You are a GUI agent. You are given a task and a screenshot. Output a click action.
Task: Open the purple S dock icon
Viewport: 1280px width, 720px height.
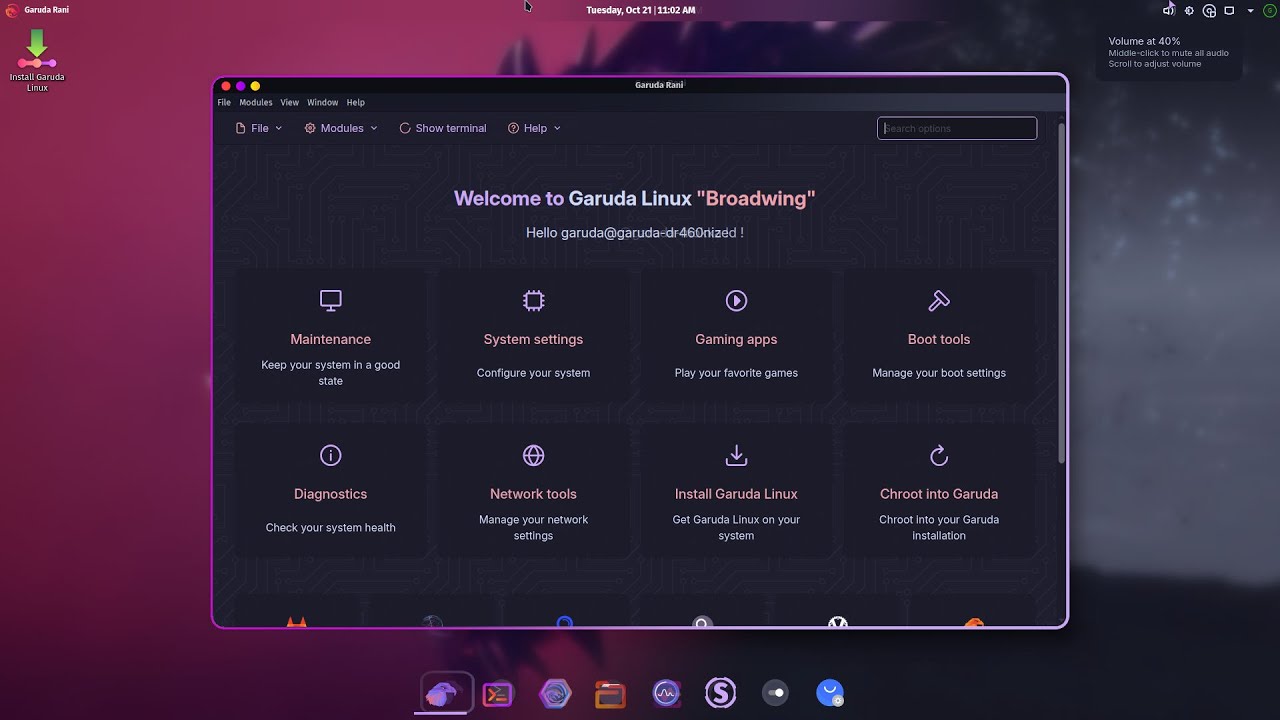[720, 693]
